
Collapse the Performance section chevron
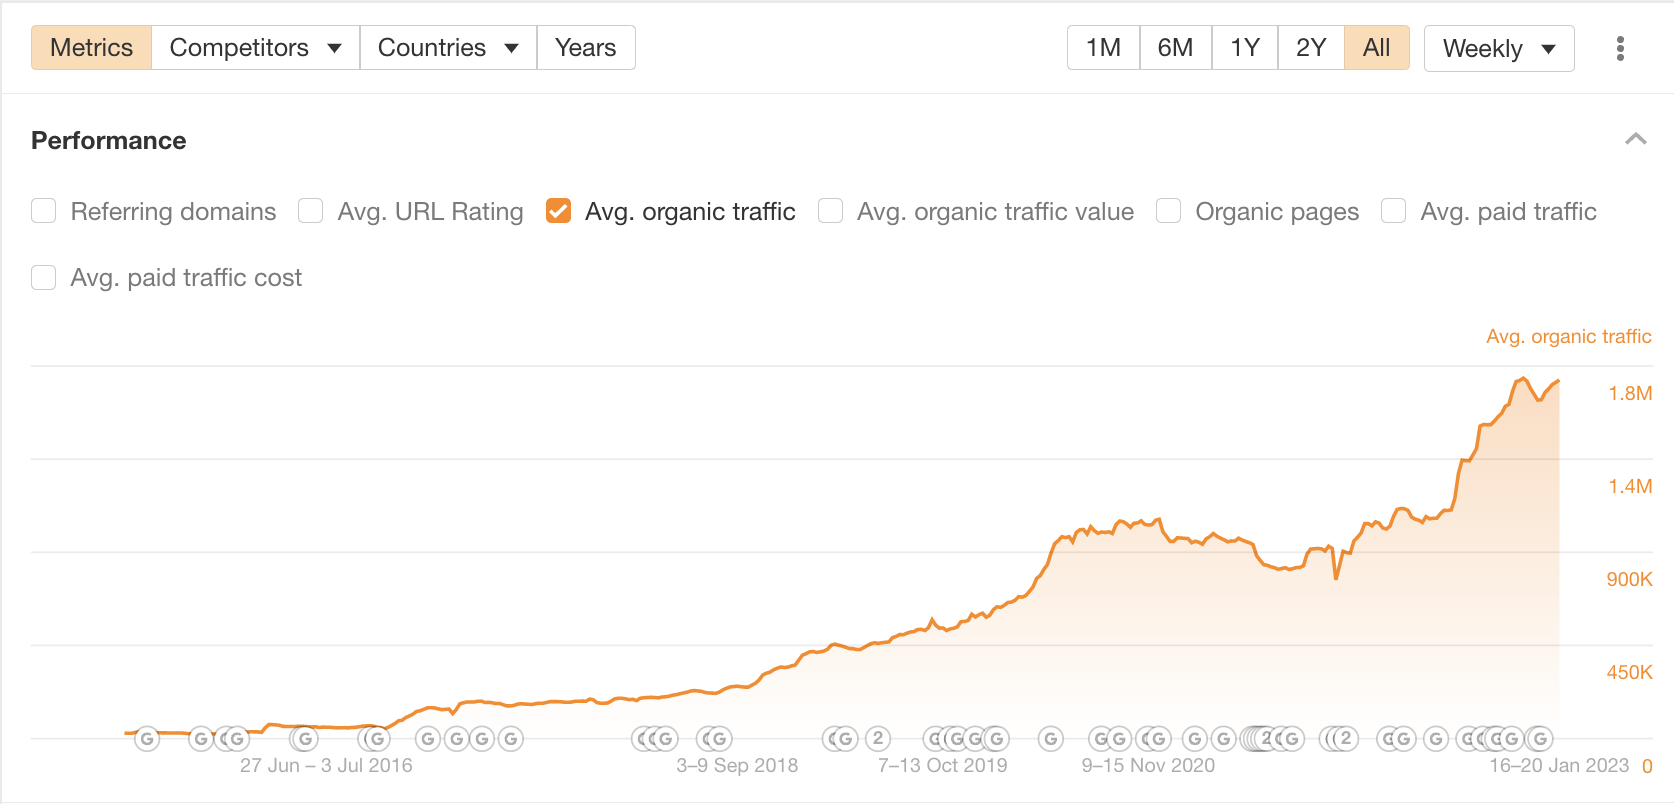click(1636, 139)
